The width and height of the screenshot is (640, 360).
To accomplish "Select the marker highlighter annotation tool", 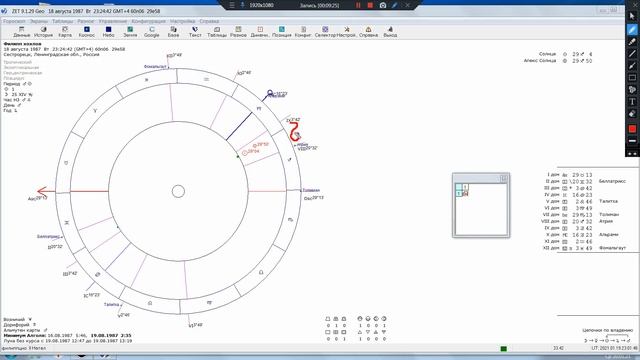I will tap(632, 42).
